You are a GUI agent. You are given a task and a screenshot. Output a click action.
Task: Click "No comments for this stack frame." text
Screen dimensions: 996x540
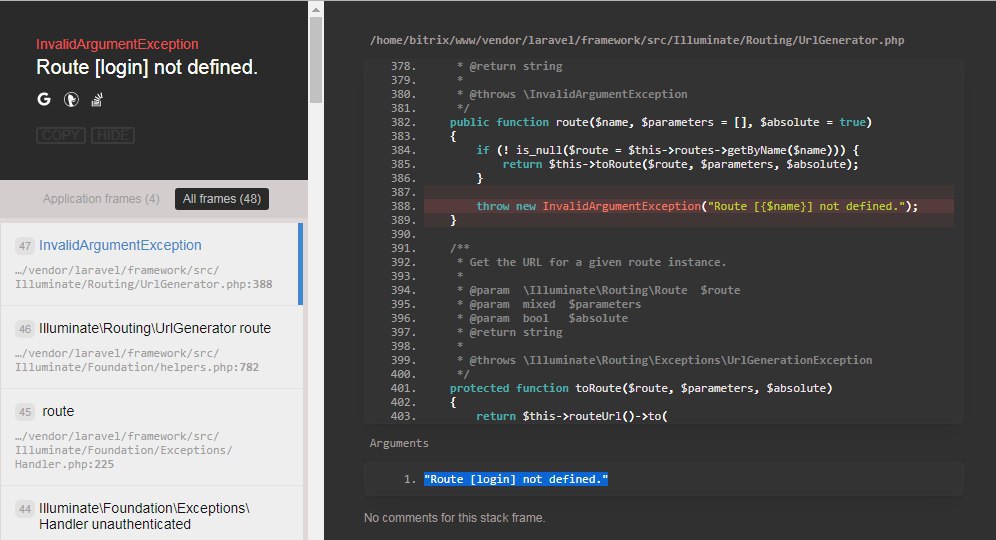(455, 518)
